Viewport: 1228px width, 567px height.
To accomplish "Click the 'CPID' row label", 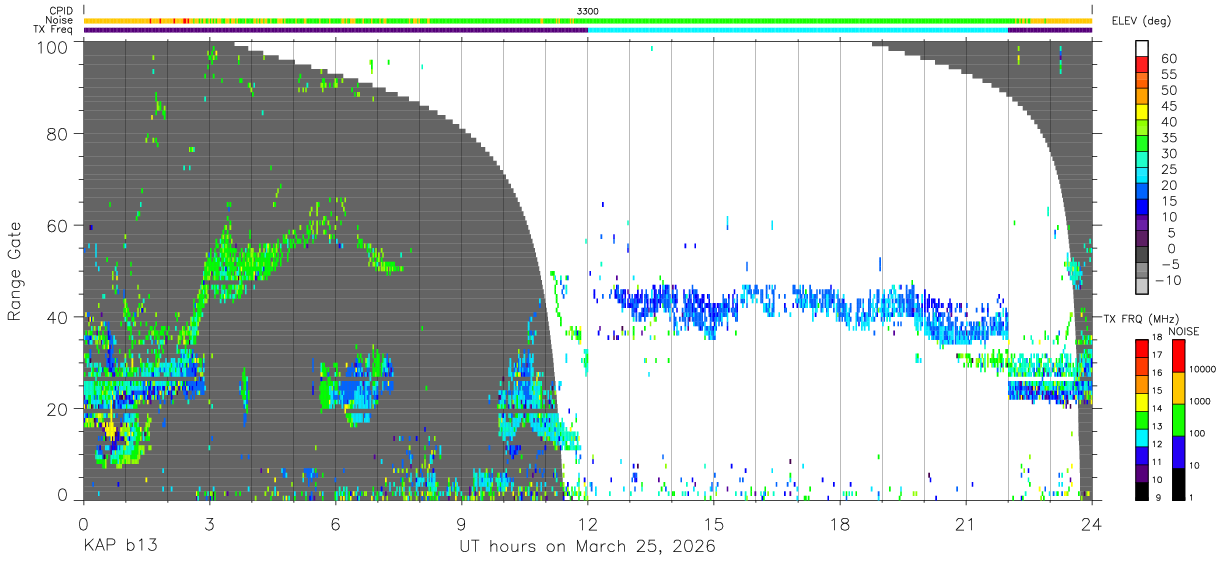I will pos(60,11).
